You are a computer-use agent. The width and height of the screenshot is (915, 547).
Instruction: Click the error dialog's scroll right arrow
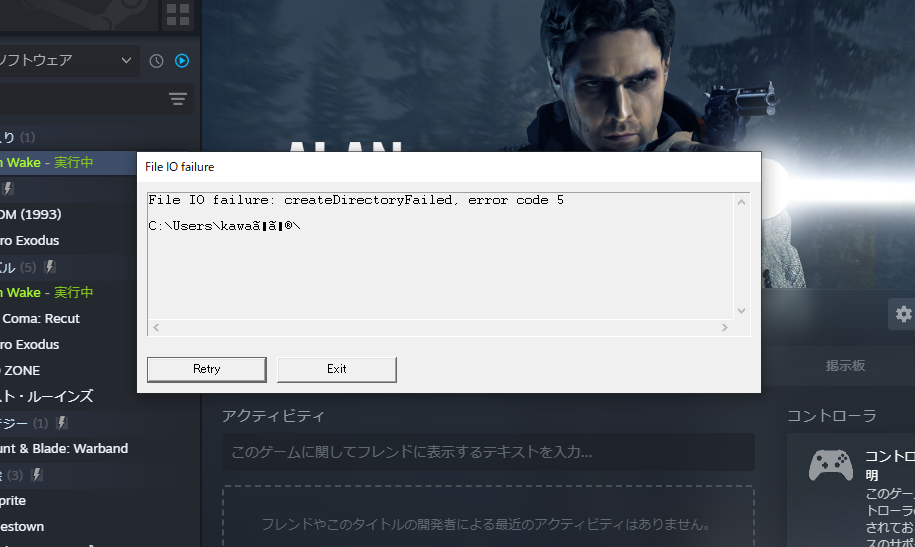pos(725,327)
